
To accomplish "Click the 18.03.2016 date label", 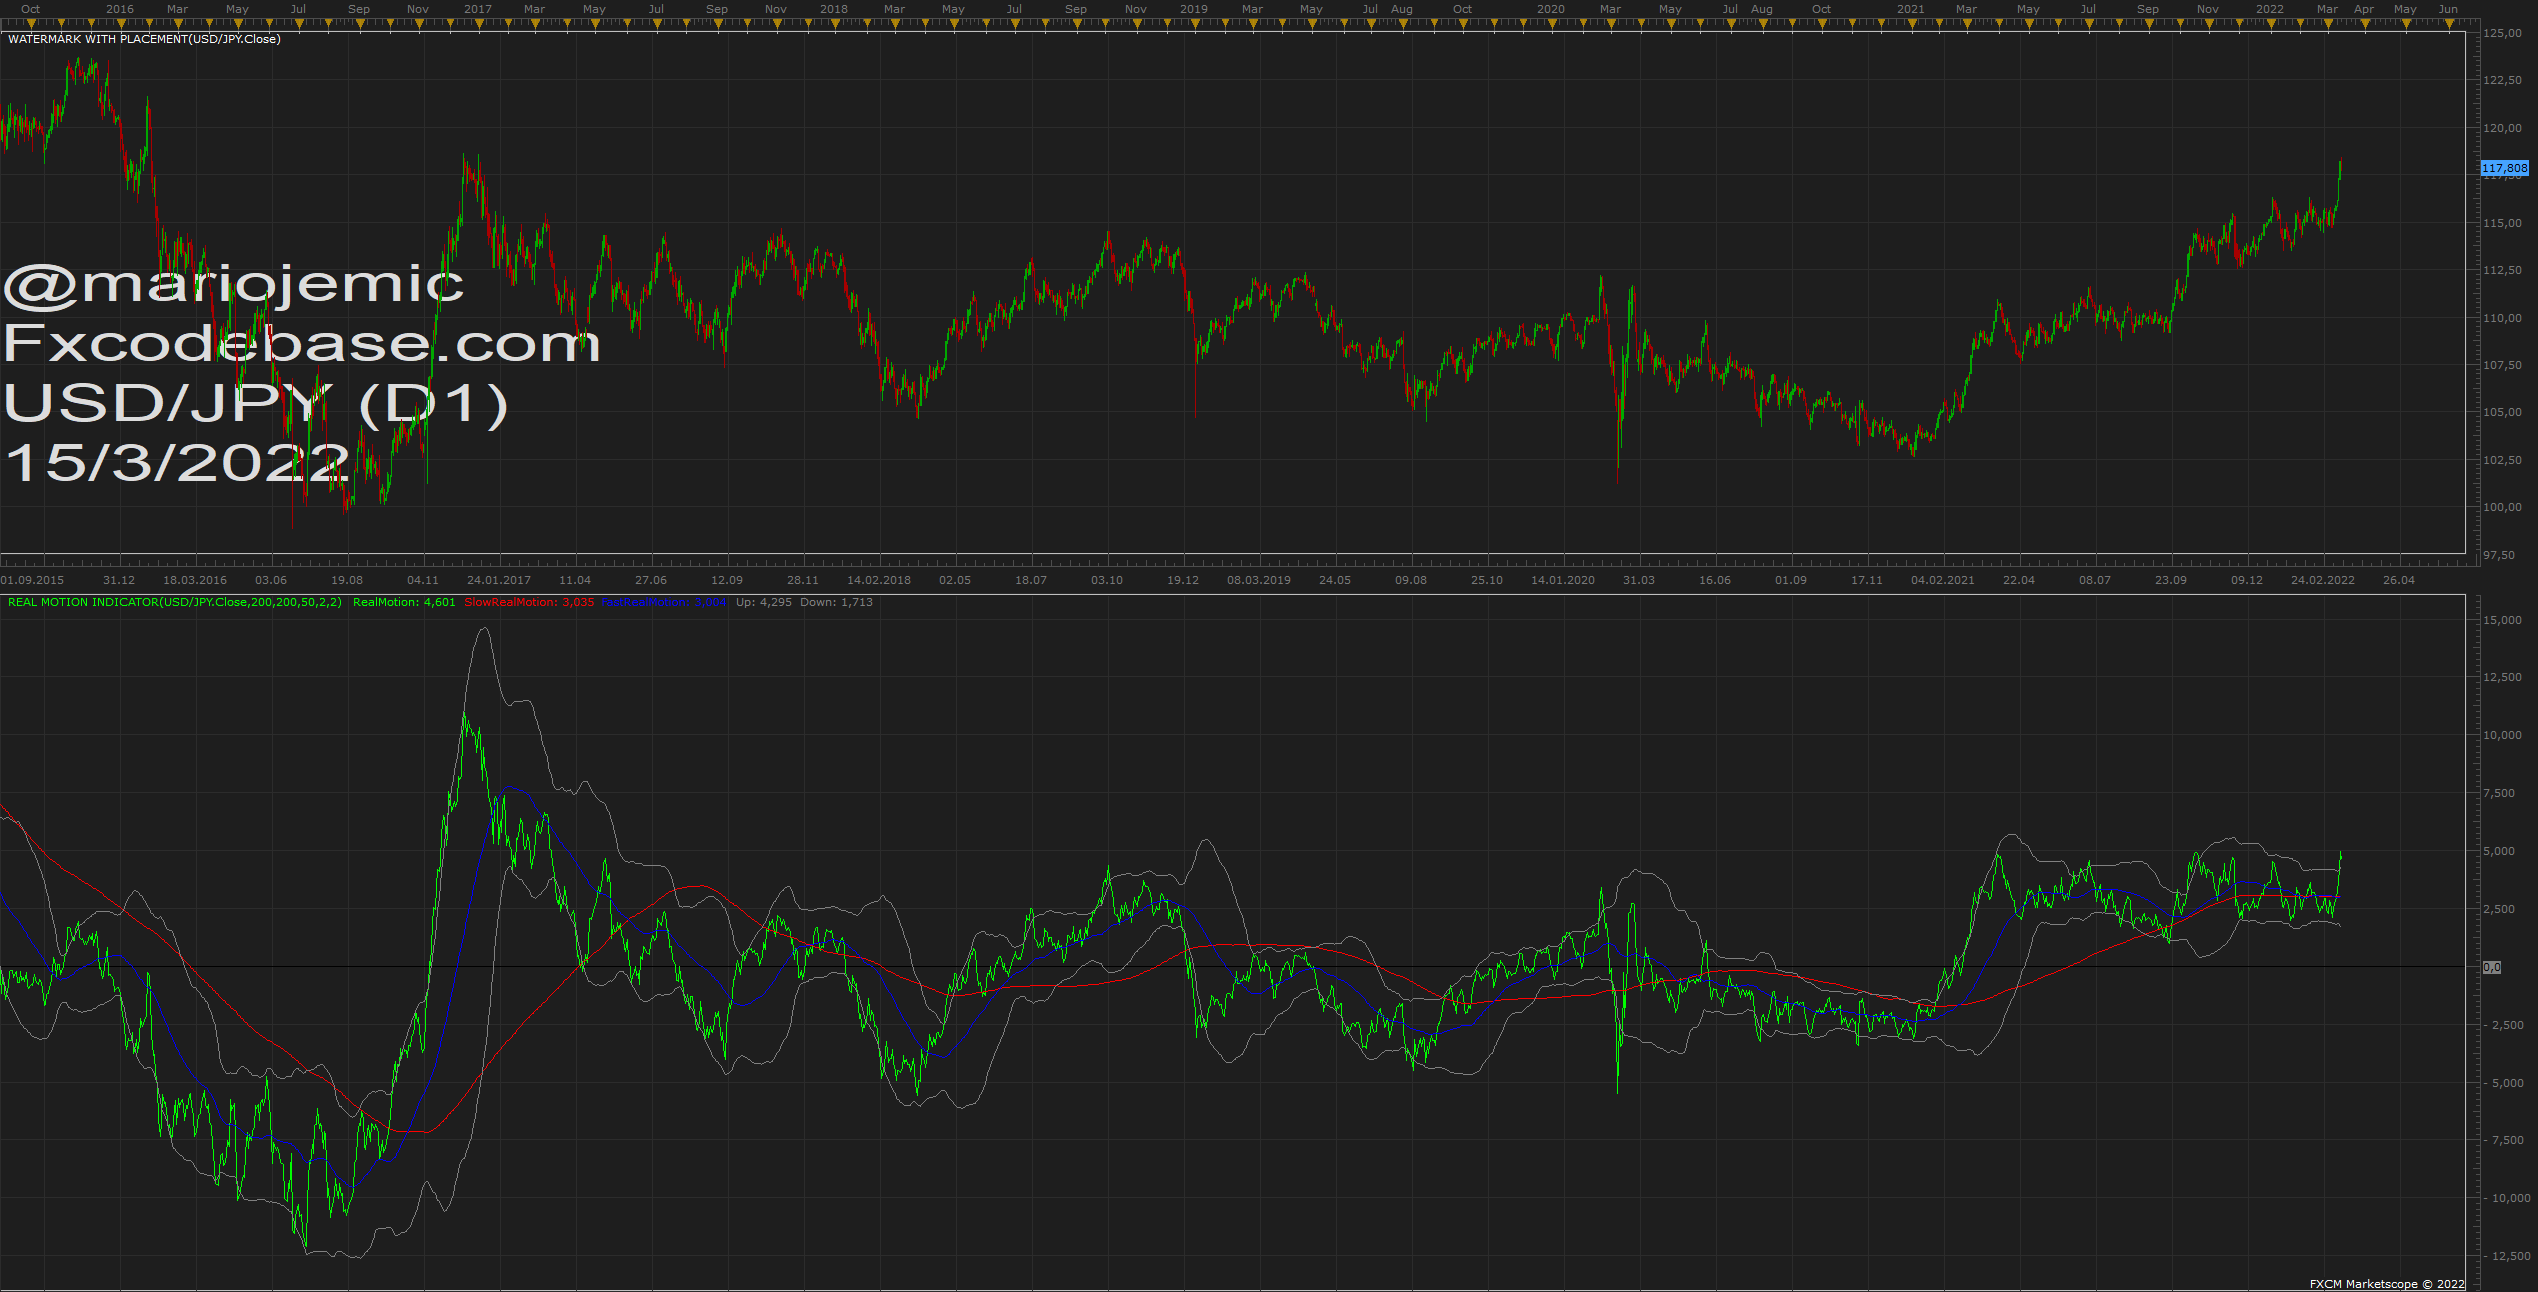I will click(195, 580).
